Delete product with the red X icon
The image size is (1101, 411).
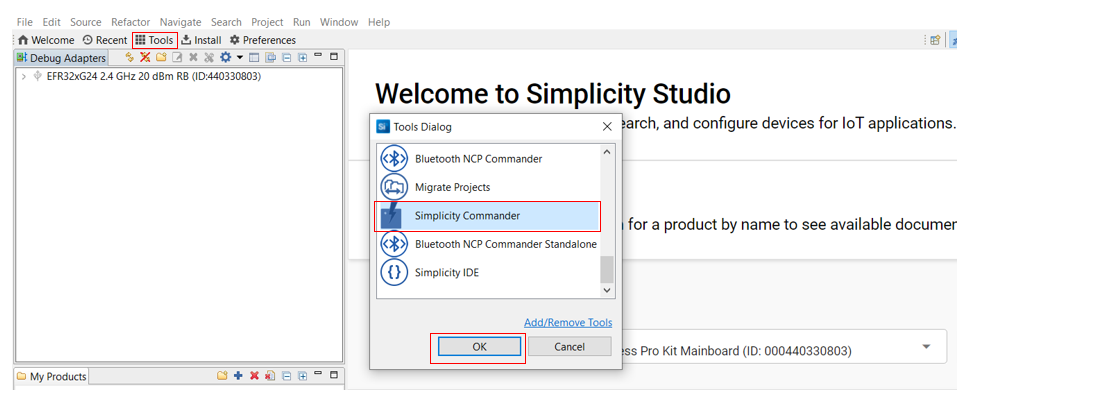254,376
